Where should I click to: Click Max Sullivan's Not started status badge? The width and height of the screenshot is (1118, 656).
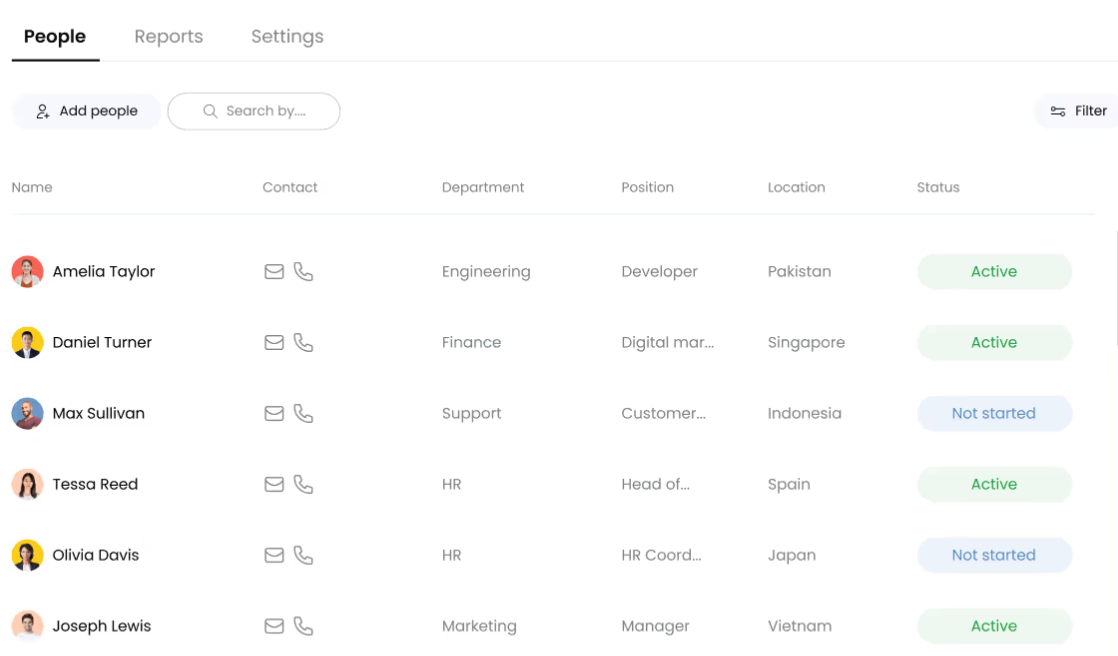click(x=993, y=414)
